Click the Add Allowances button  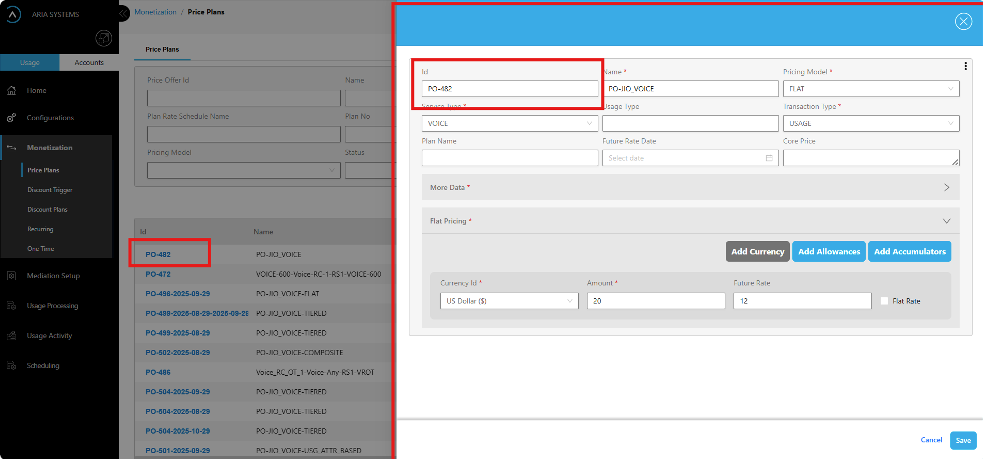tap(828, 252)
